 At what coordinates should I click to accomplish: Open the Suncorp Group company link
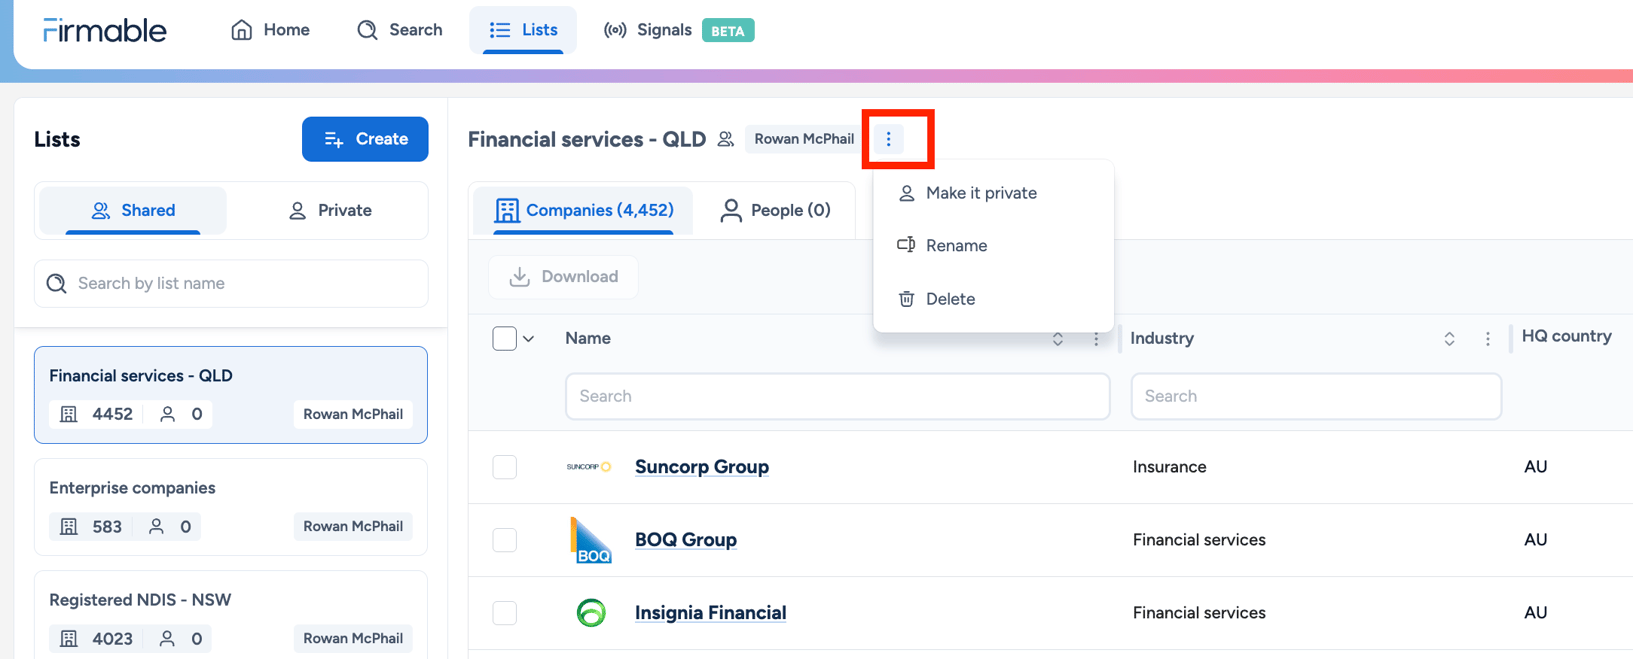coord(701,467)
